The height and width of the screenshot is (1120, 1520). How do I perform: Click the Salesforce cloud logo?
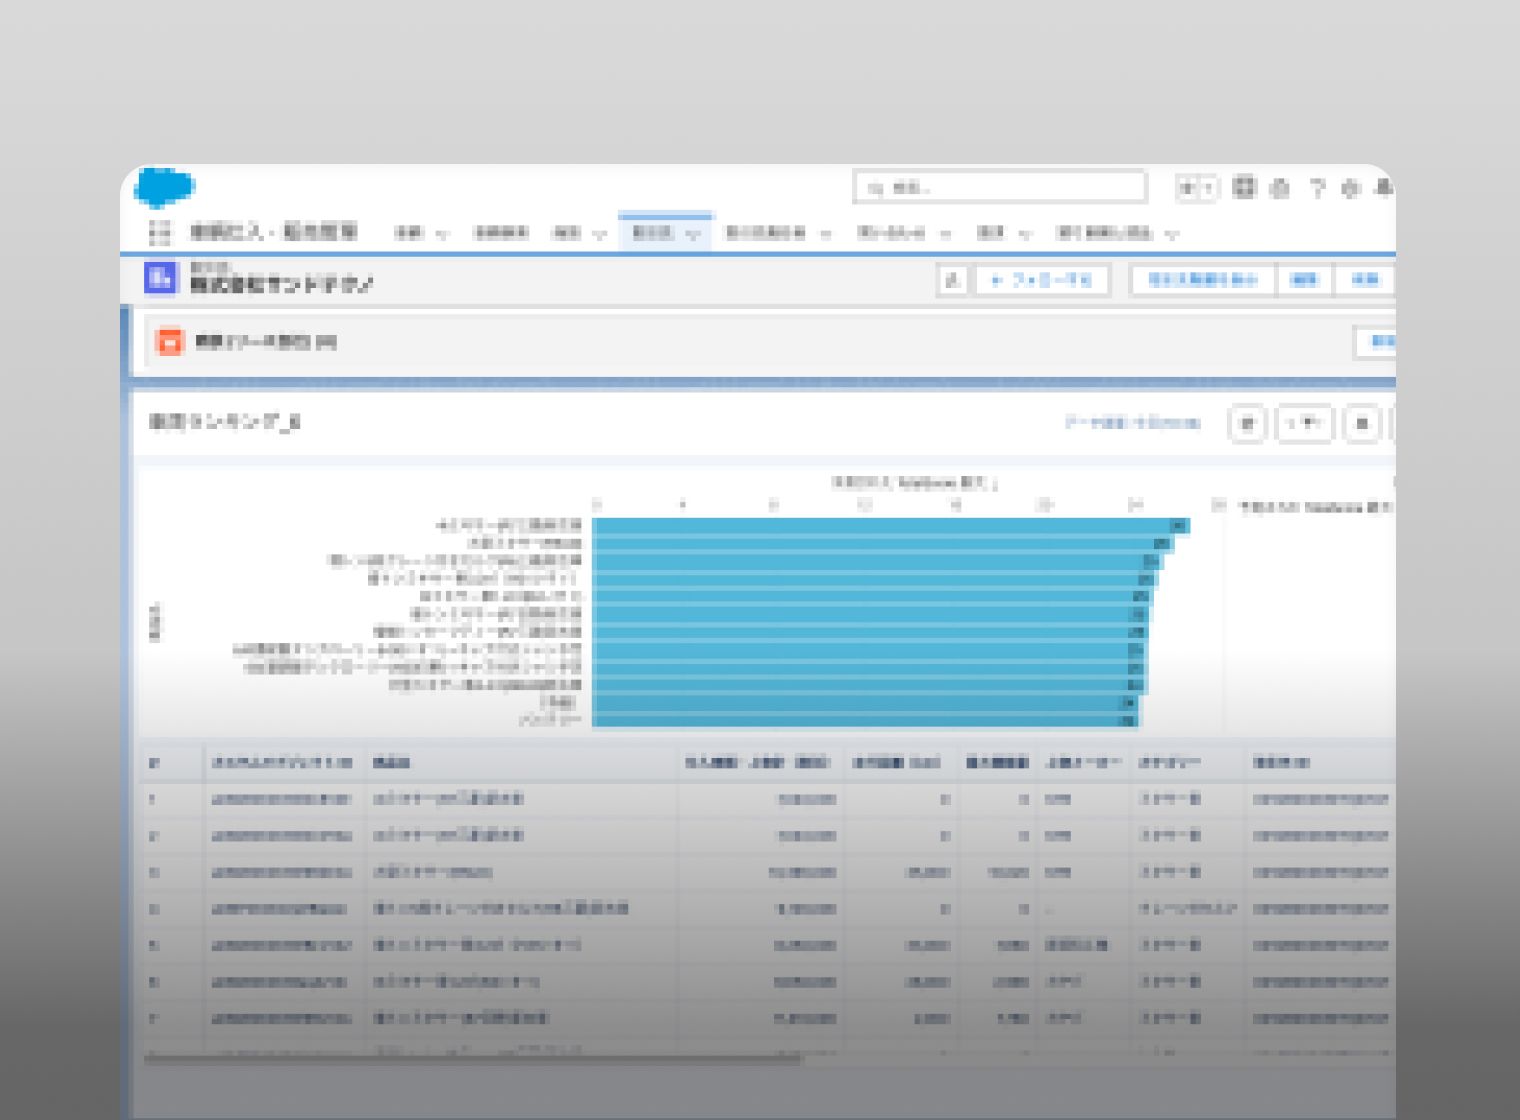(x=165, y=188)
